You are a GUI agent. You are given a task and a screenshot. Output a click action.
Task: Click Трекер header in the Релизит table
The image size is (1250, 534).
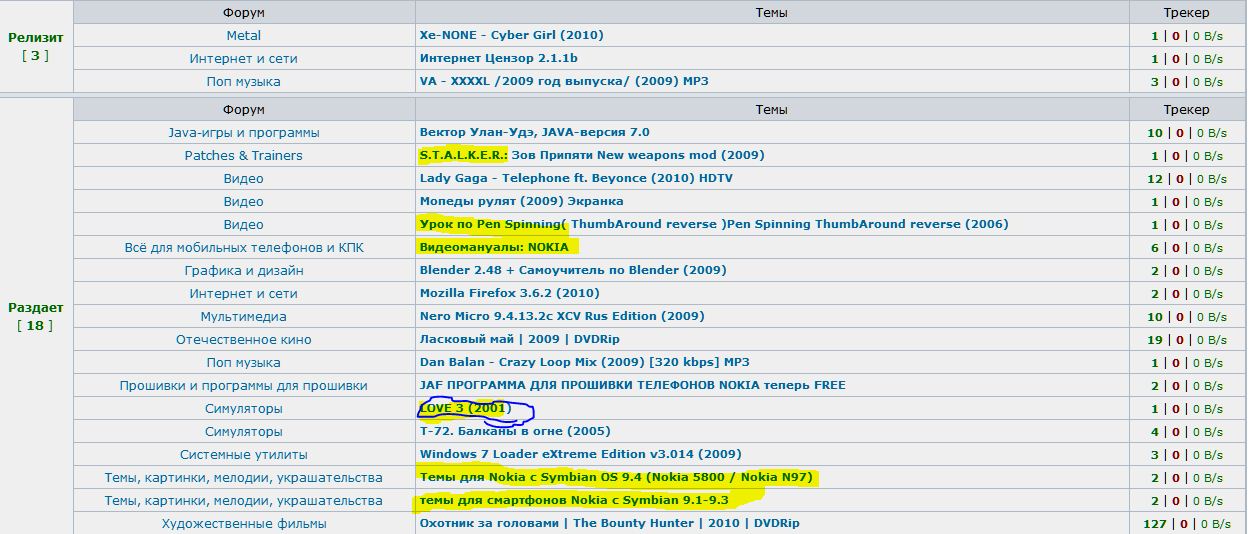click(x=1186, y=13)
